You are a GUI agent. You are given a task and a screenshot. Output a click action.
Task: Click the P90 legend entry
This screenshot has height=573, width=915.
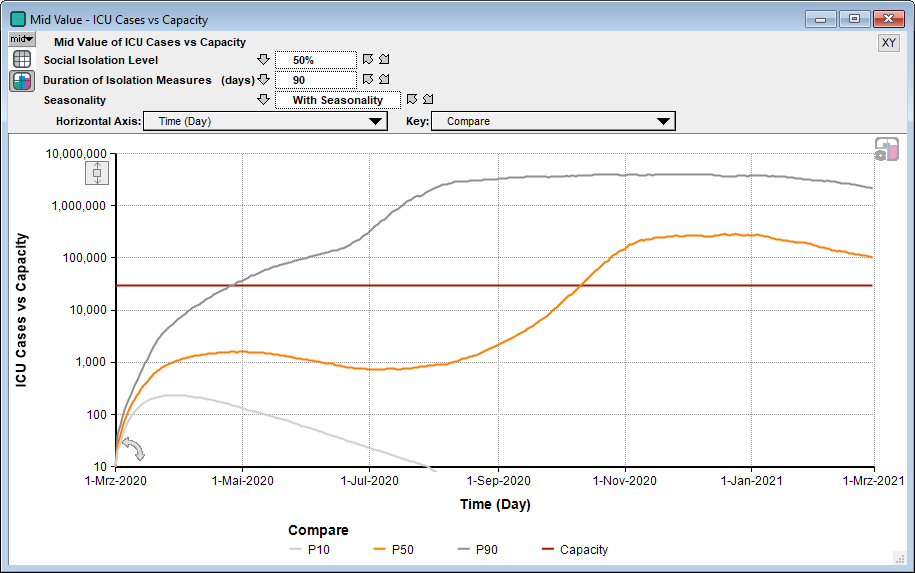click(478, 550)
